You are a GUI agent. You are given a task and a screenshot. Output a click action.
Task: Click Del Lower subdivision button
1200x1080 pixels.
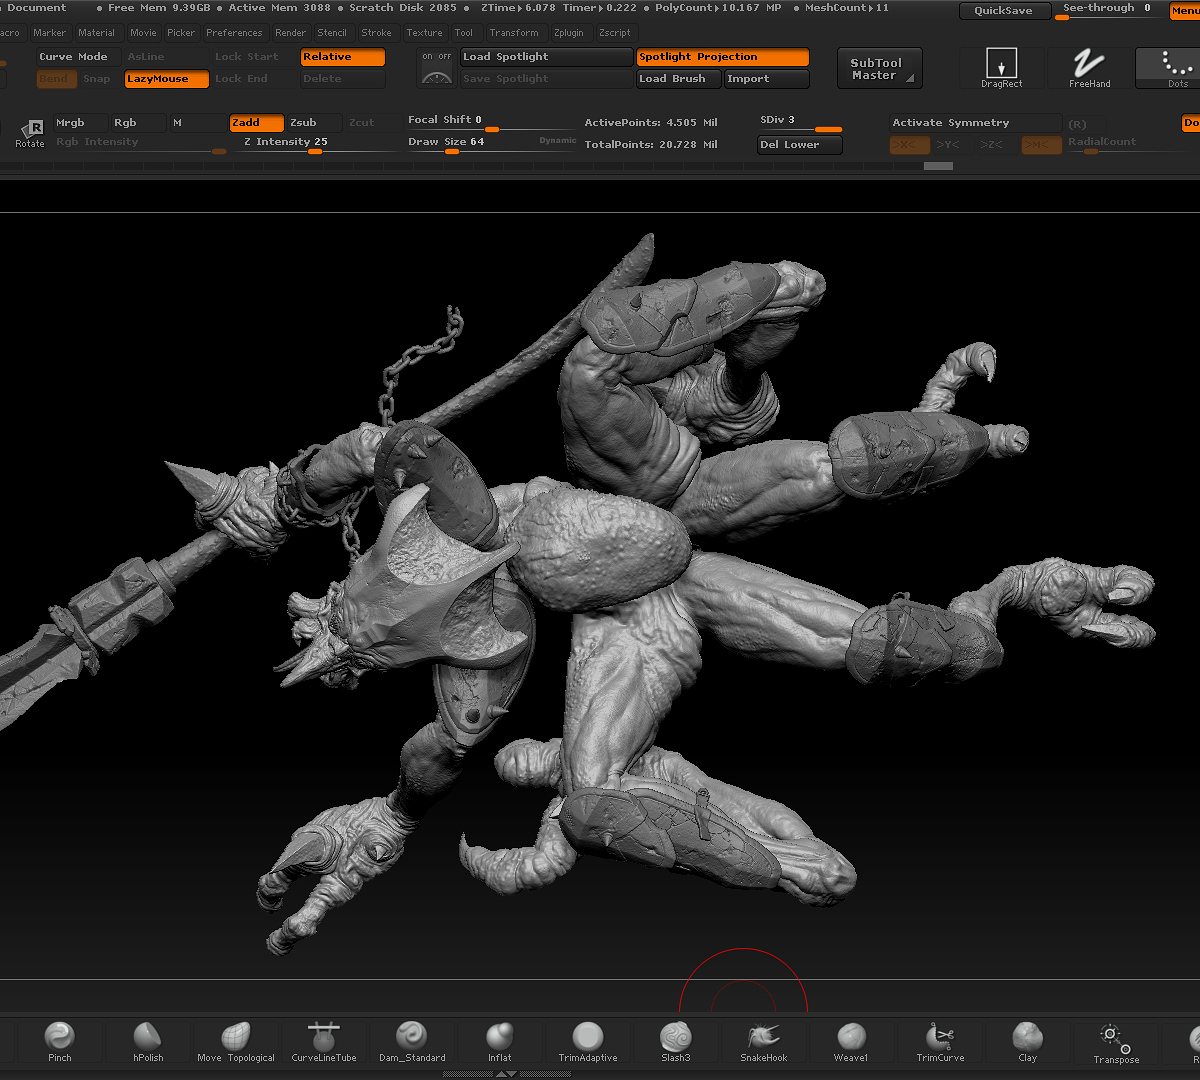(x=800, y=145)
